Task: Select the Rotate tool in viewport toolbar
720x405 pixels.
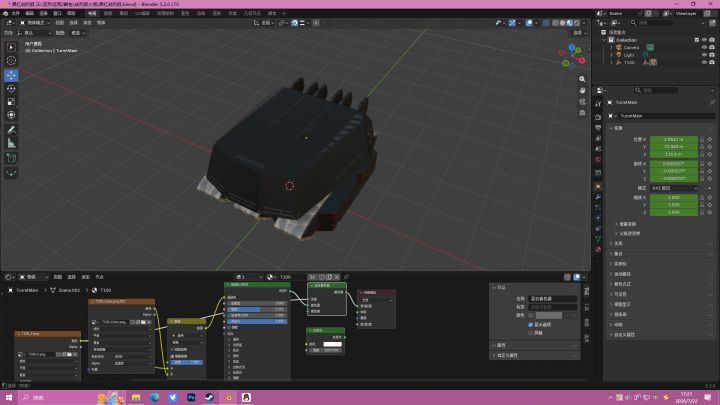Action: click(x=11, y=88)
